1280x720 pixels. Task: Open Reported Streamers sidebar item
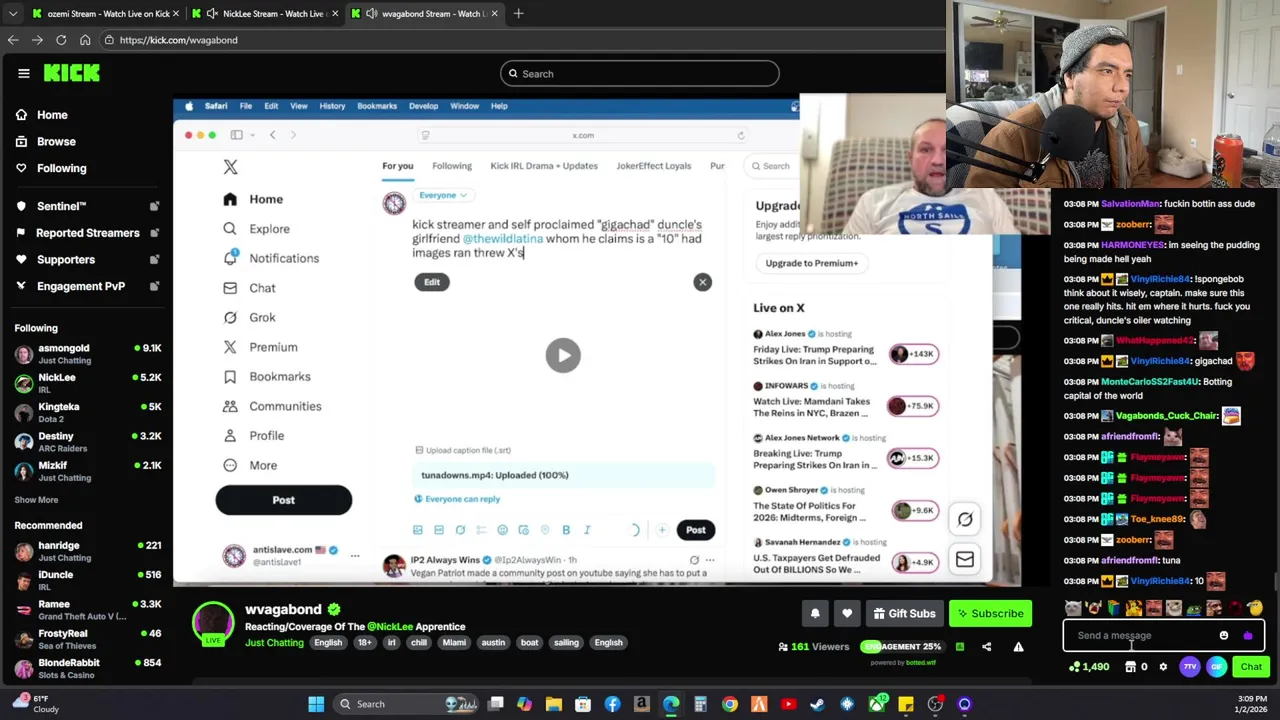point(86,232)
